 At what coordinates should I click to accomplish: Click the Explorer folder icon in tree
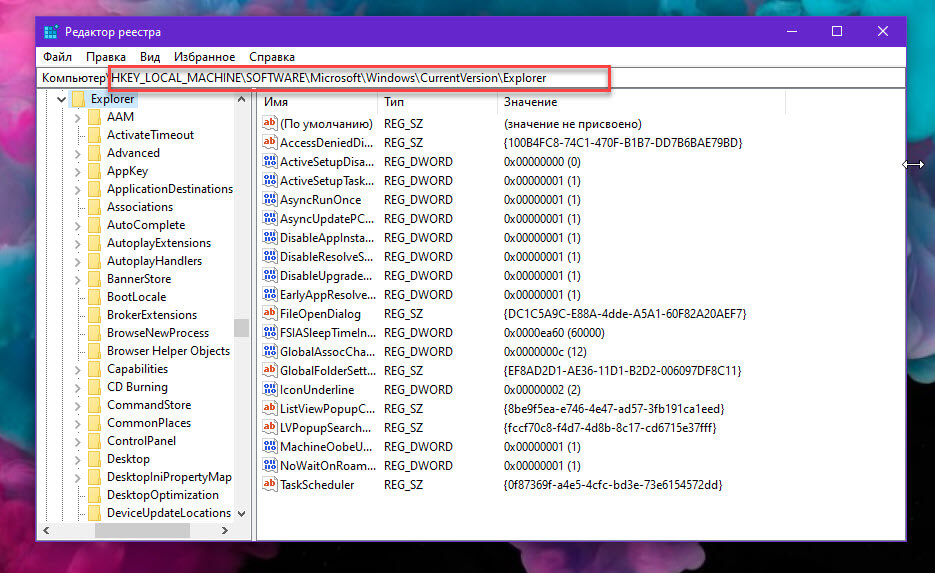pos(78,99)
